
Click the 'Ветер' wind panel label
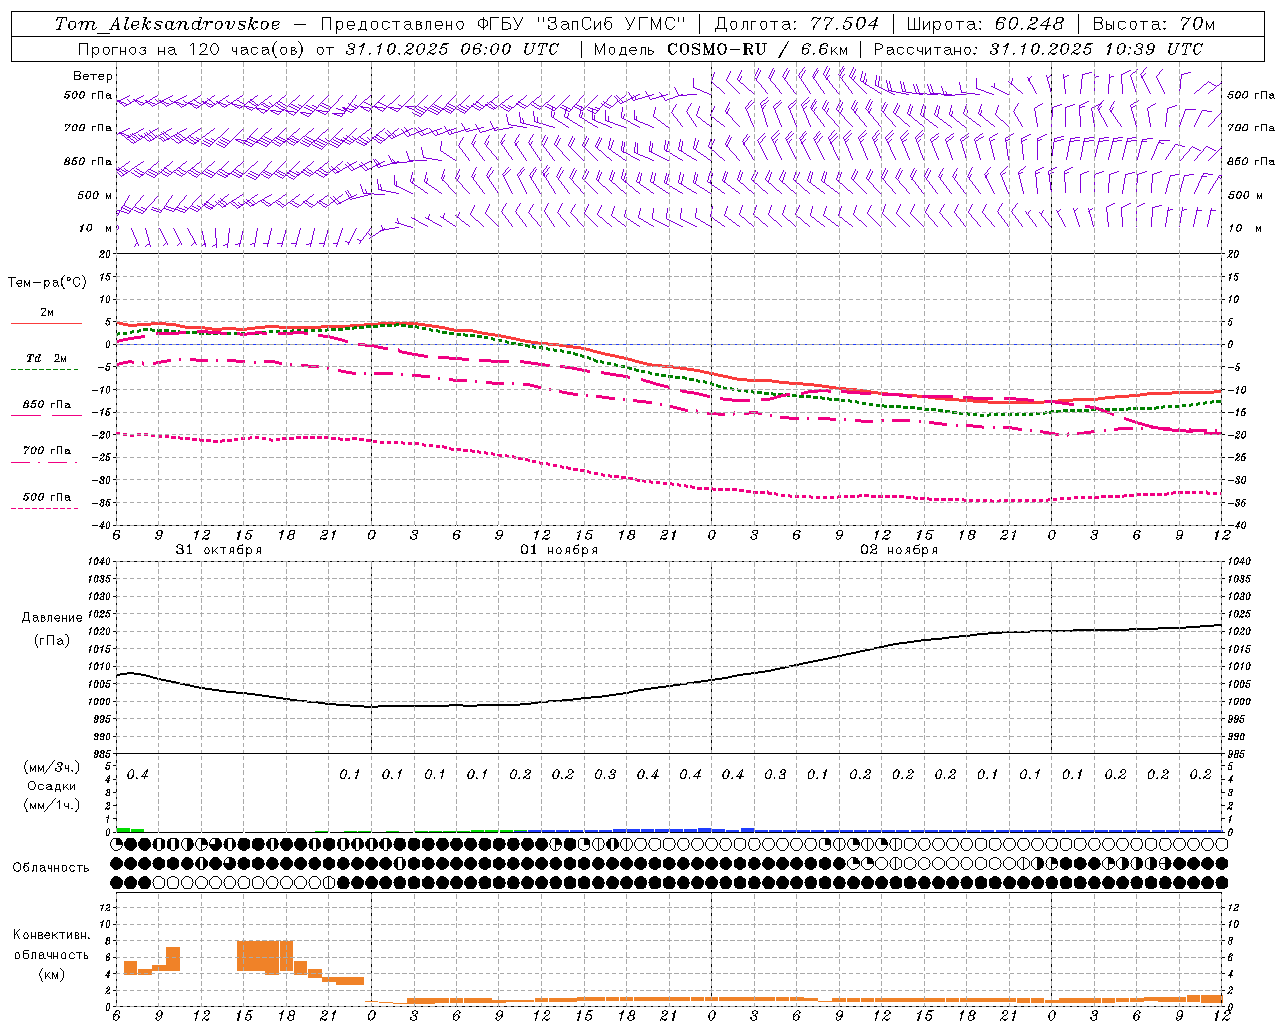[93, 76]
